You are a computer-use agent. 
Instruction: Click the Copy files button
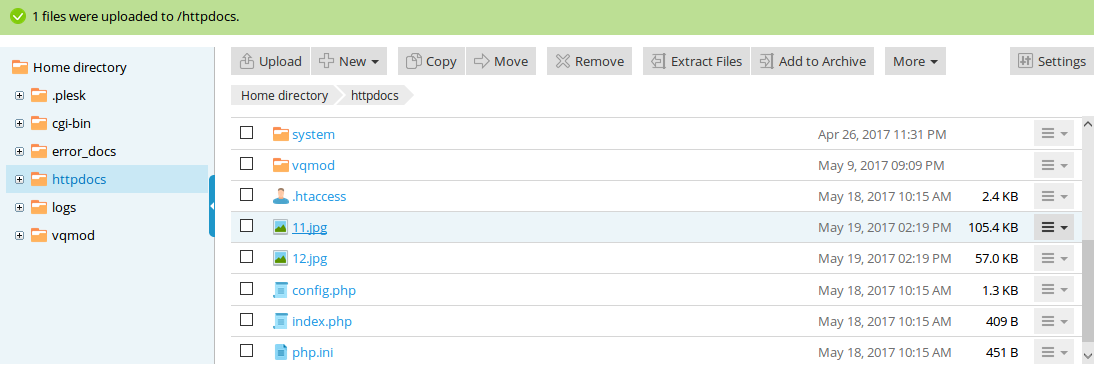click(x=431, y=61)
